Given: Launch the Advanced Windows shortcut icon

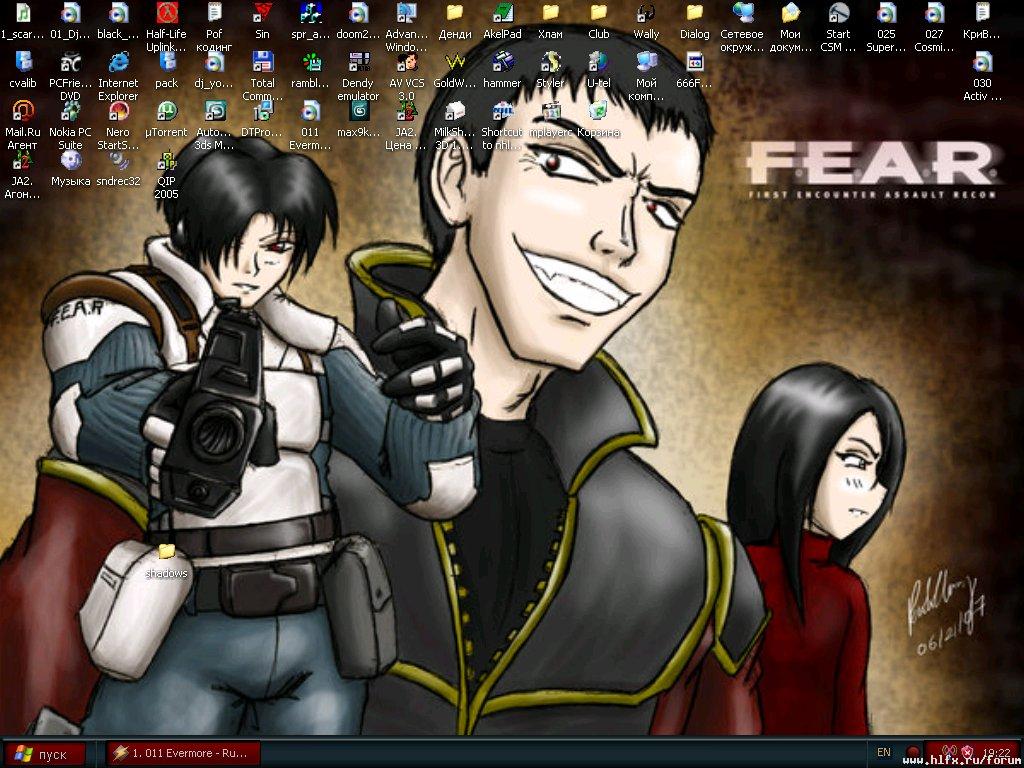Looking at the screenshot, I should [407, 12].
